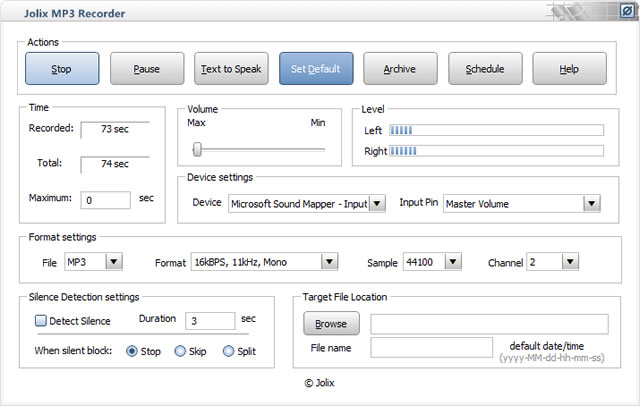
Task: Expand the Input Pin dropdown arrow
Action: click(591, 203)
